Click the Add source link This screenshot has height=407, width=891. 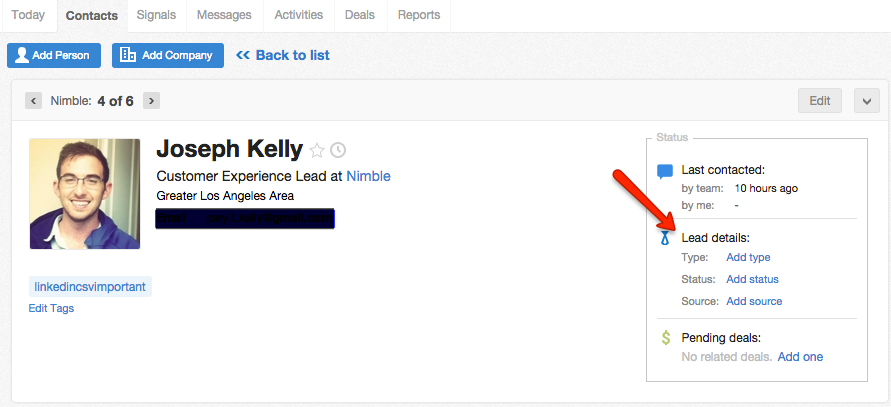754,301
